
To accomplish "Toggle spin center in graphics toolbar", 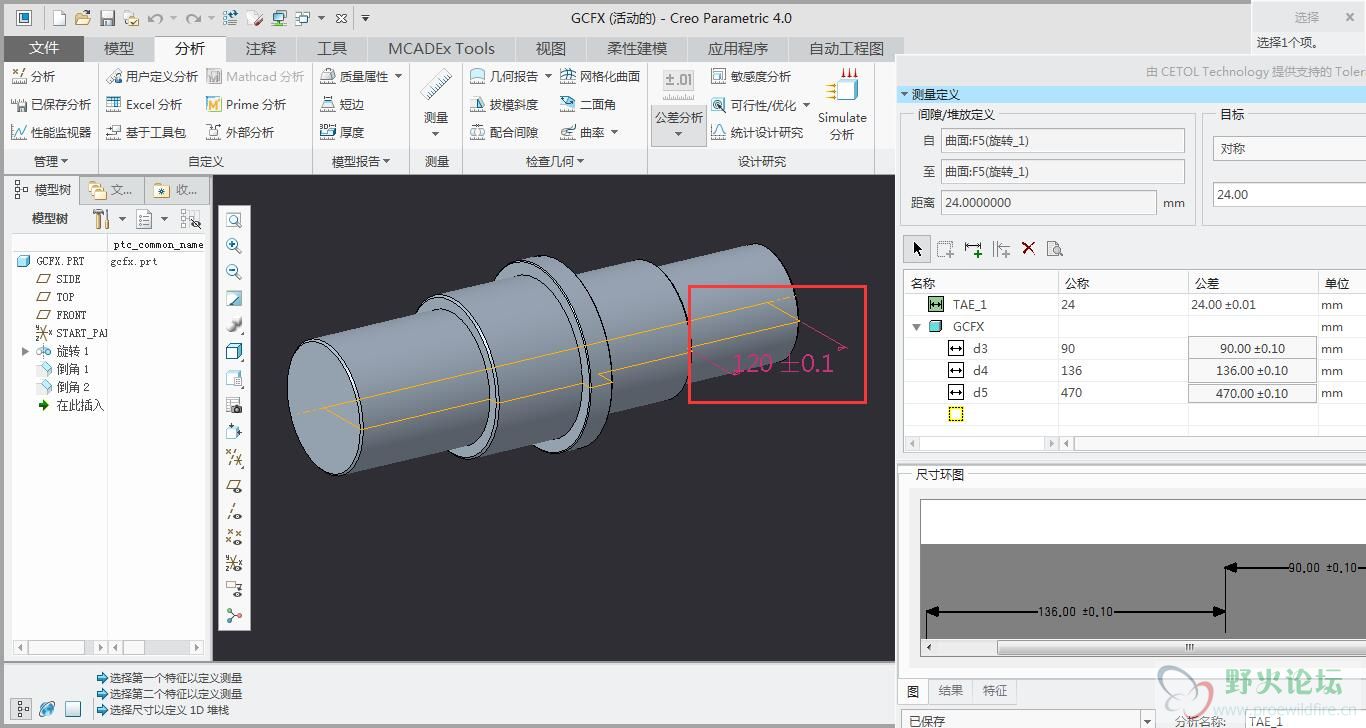I will (234, 616).
